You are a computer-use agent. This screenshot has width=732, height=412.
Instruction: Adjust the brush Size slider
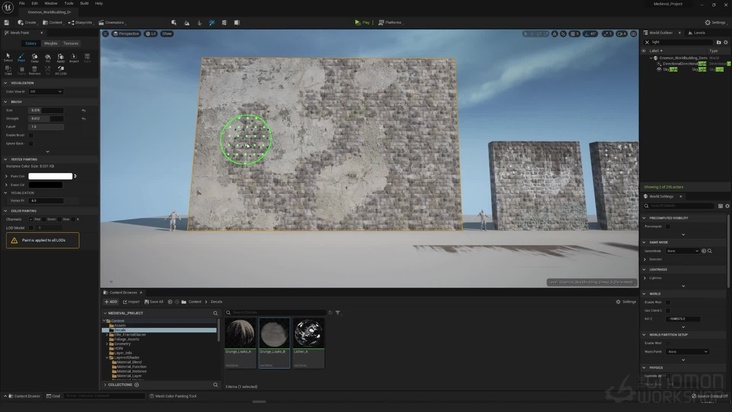click(x=46, y=110)
